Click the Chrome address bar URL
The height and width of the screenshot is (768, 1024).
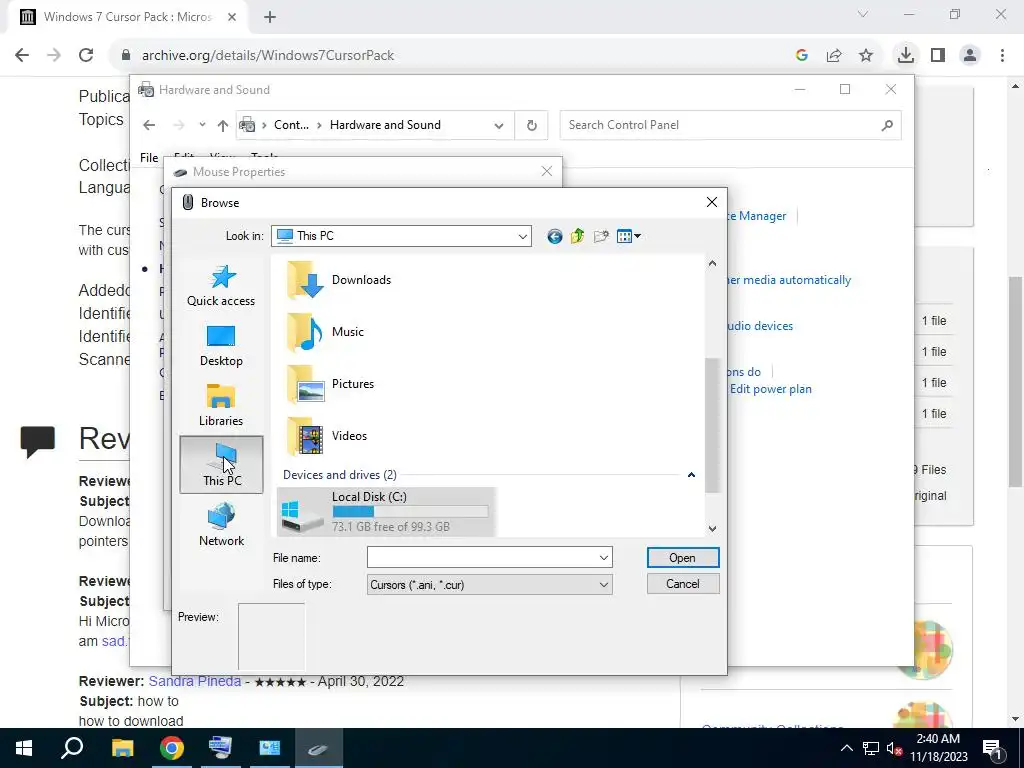(x=268, y=56)
